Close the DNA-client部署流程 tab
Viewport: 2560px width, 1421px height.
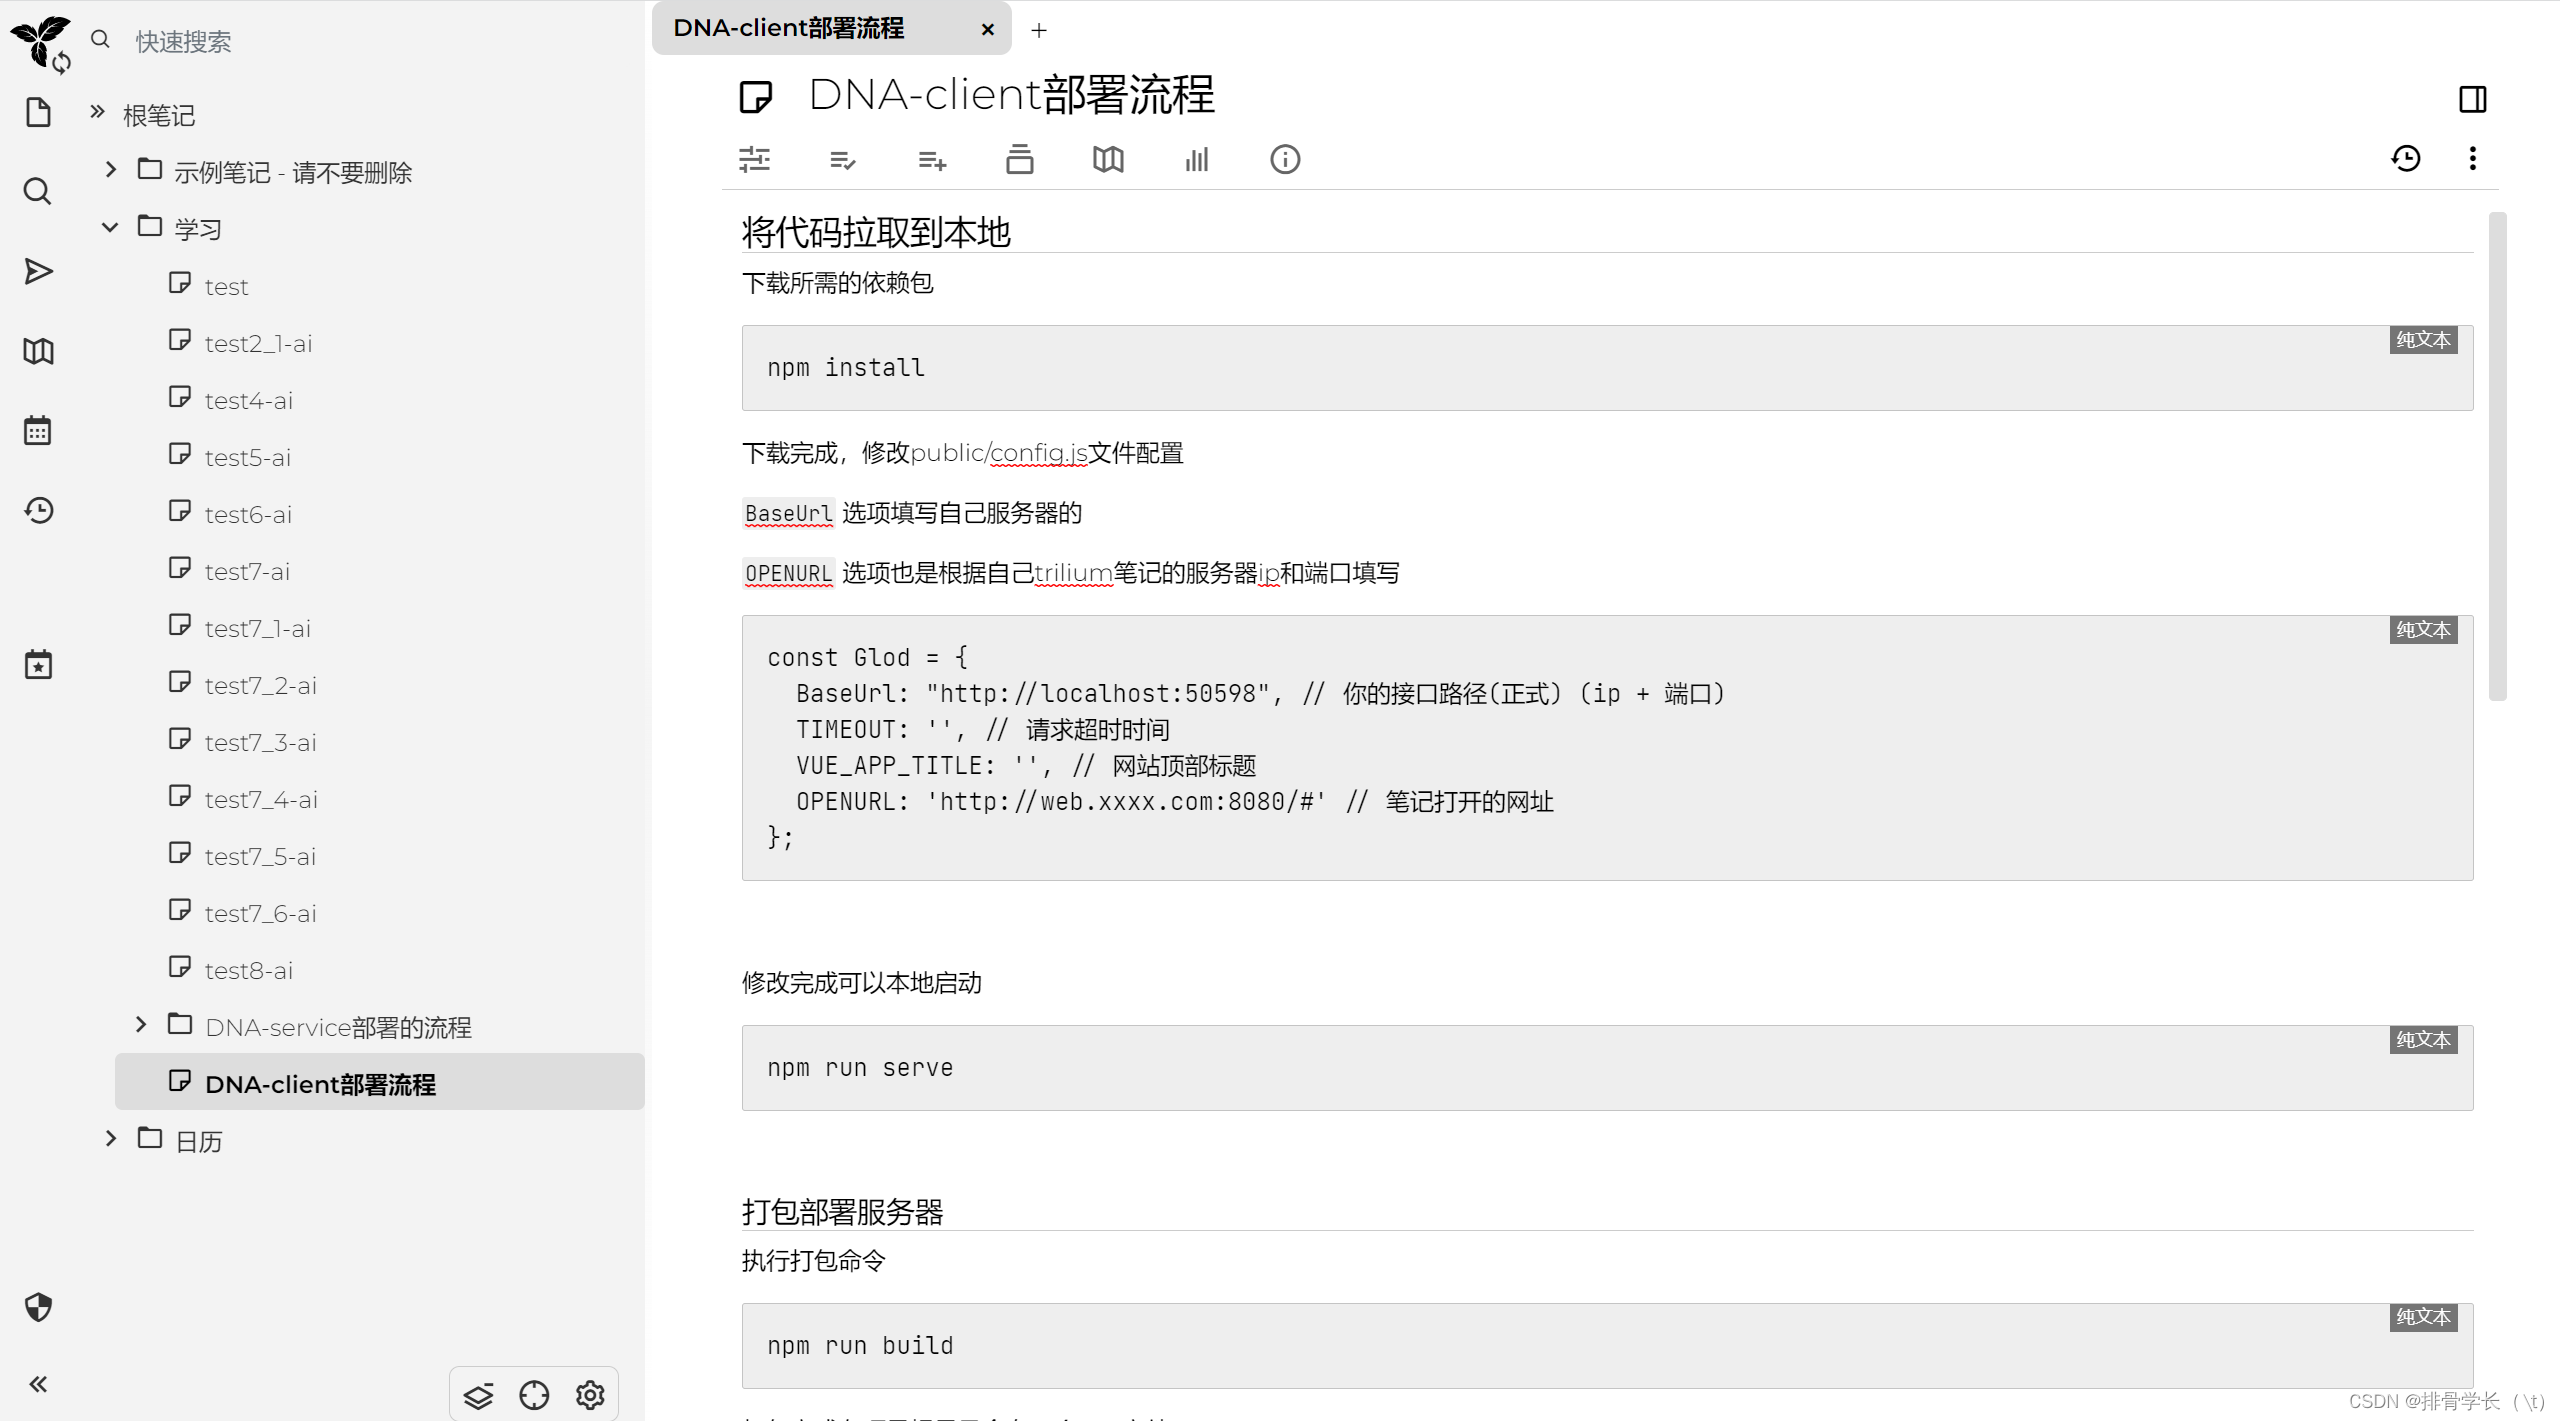pos(988,29)
